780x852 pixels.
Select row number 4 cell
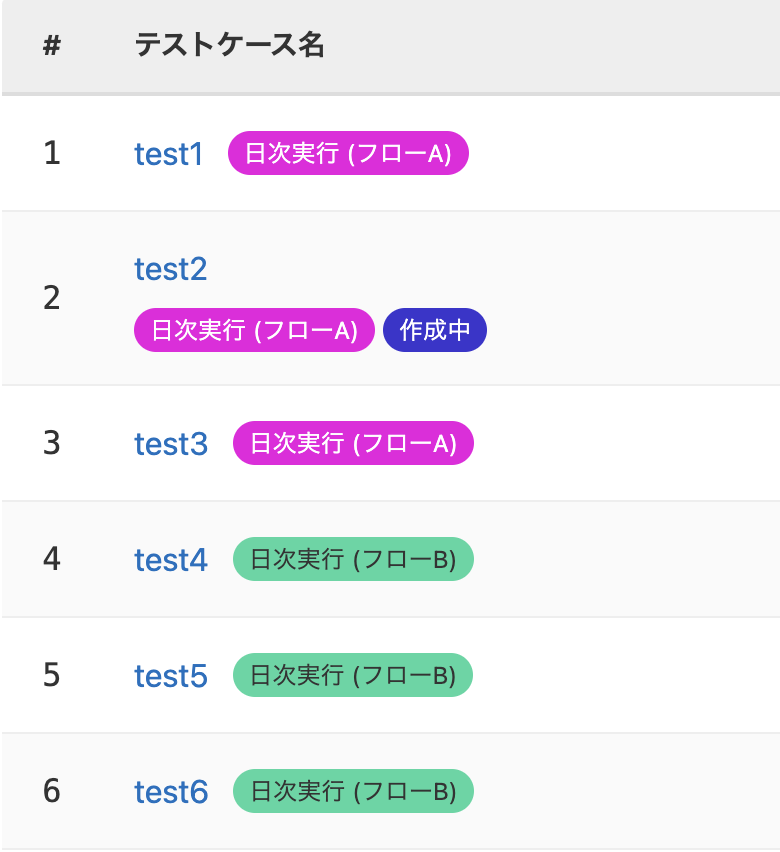[52, 559]
